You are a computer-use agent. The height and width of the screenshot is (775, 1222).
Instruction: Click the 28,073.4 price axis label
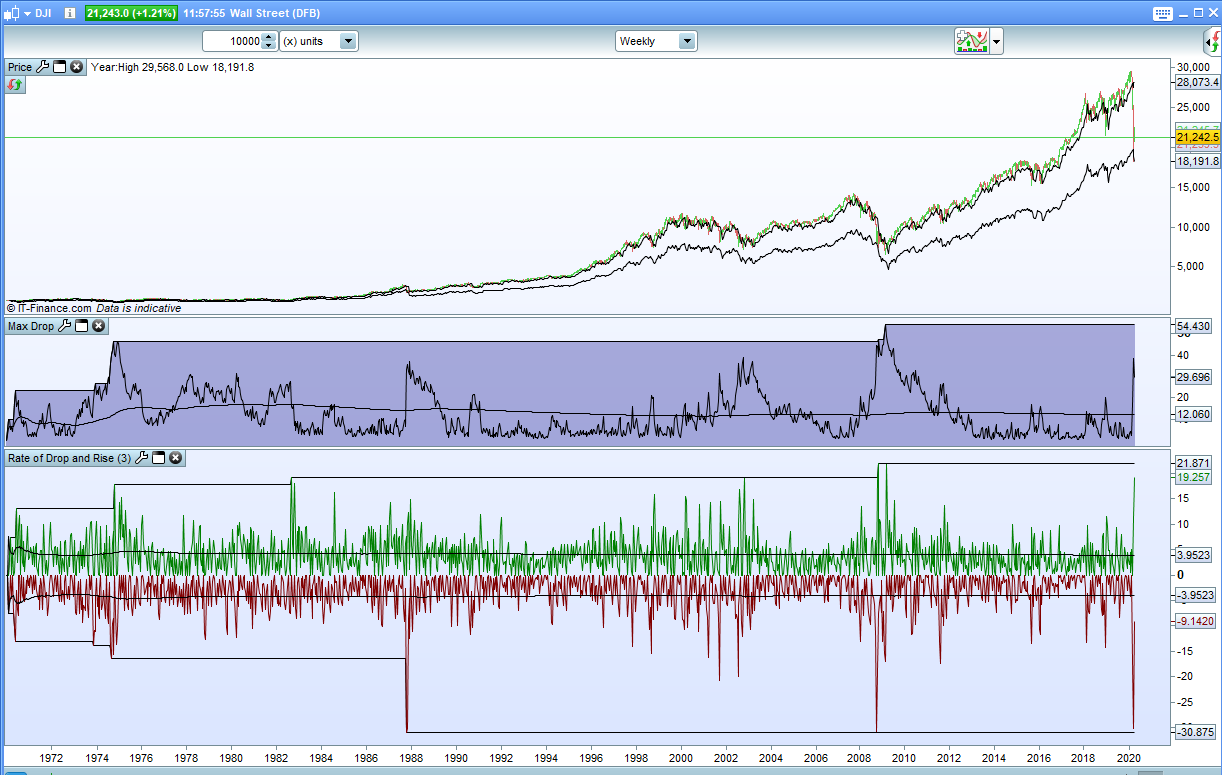1198,83
